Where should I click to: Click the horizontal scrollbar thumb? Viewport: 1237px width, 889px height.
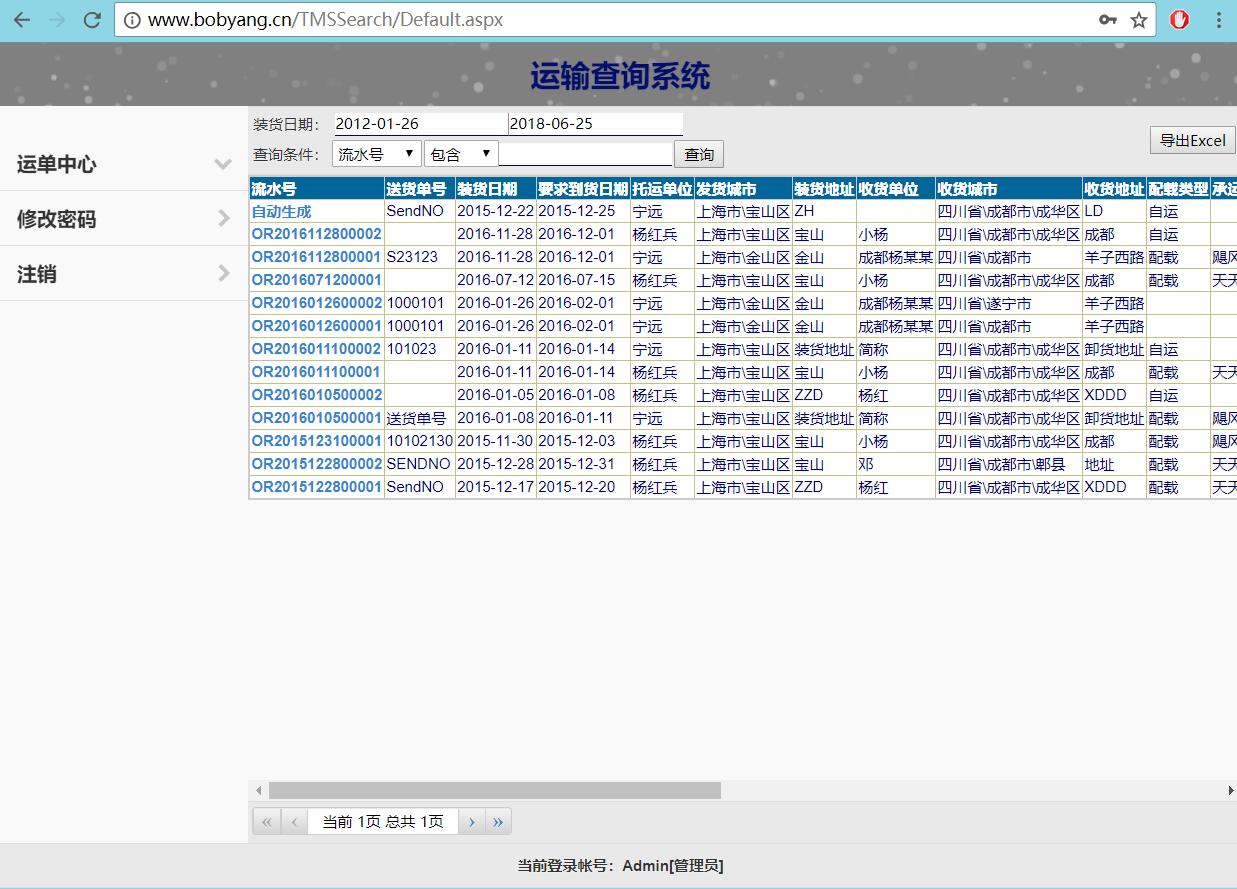pyautogui.click(x=494, y=790)
